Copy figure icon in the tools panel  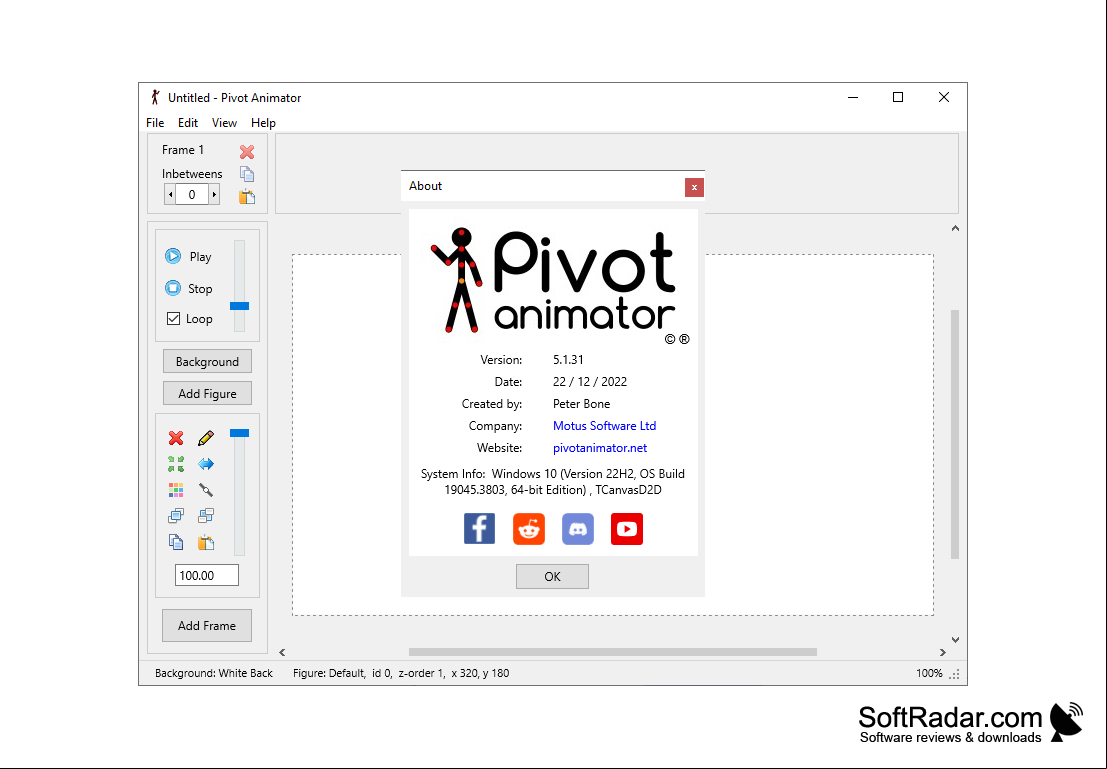click(176, 542)
